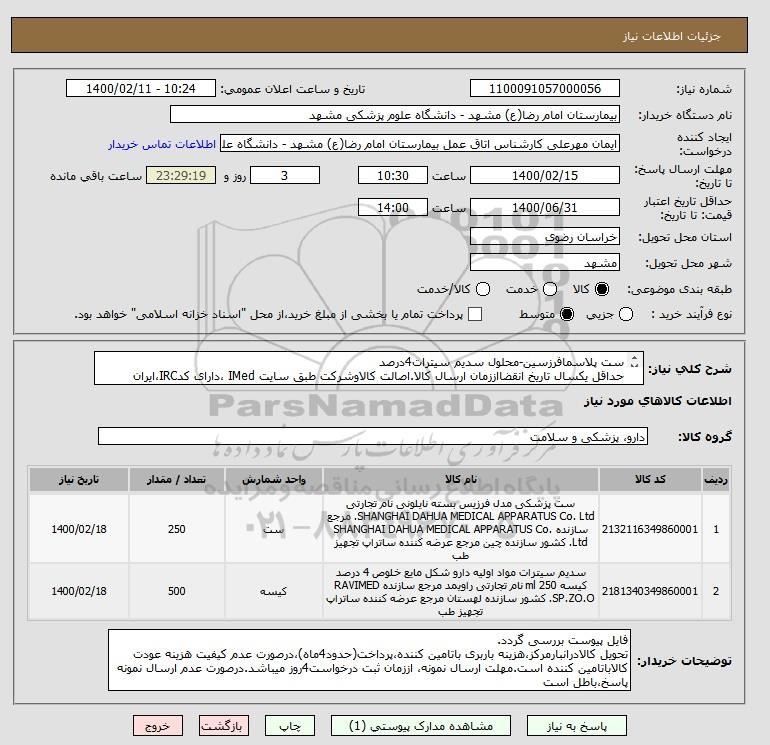This screenshot has width=770, height=745.
Task: Click the جزئیات اطلاعات نیاز page title
Action: click(672, 36)
